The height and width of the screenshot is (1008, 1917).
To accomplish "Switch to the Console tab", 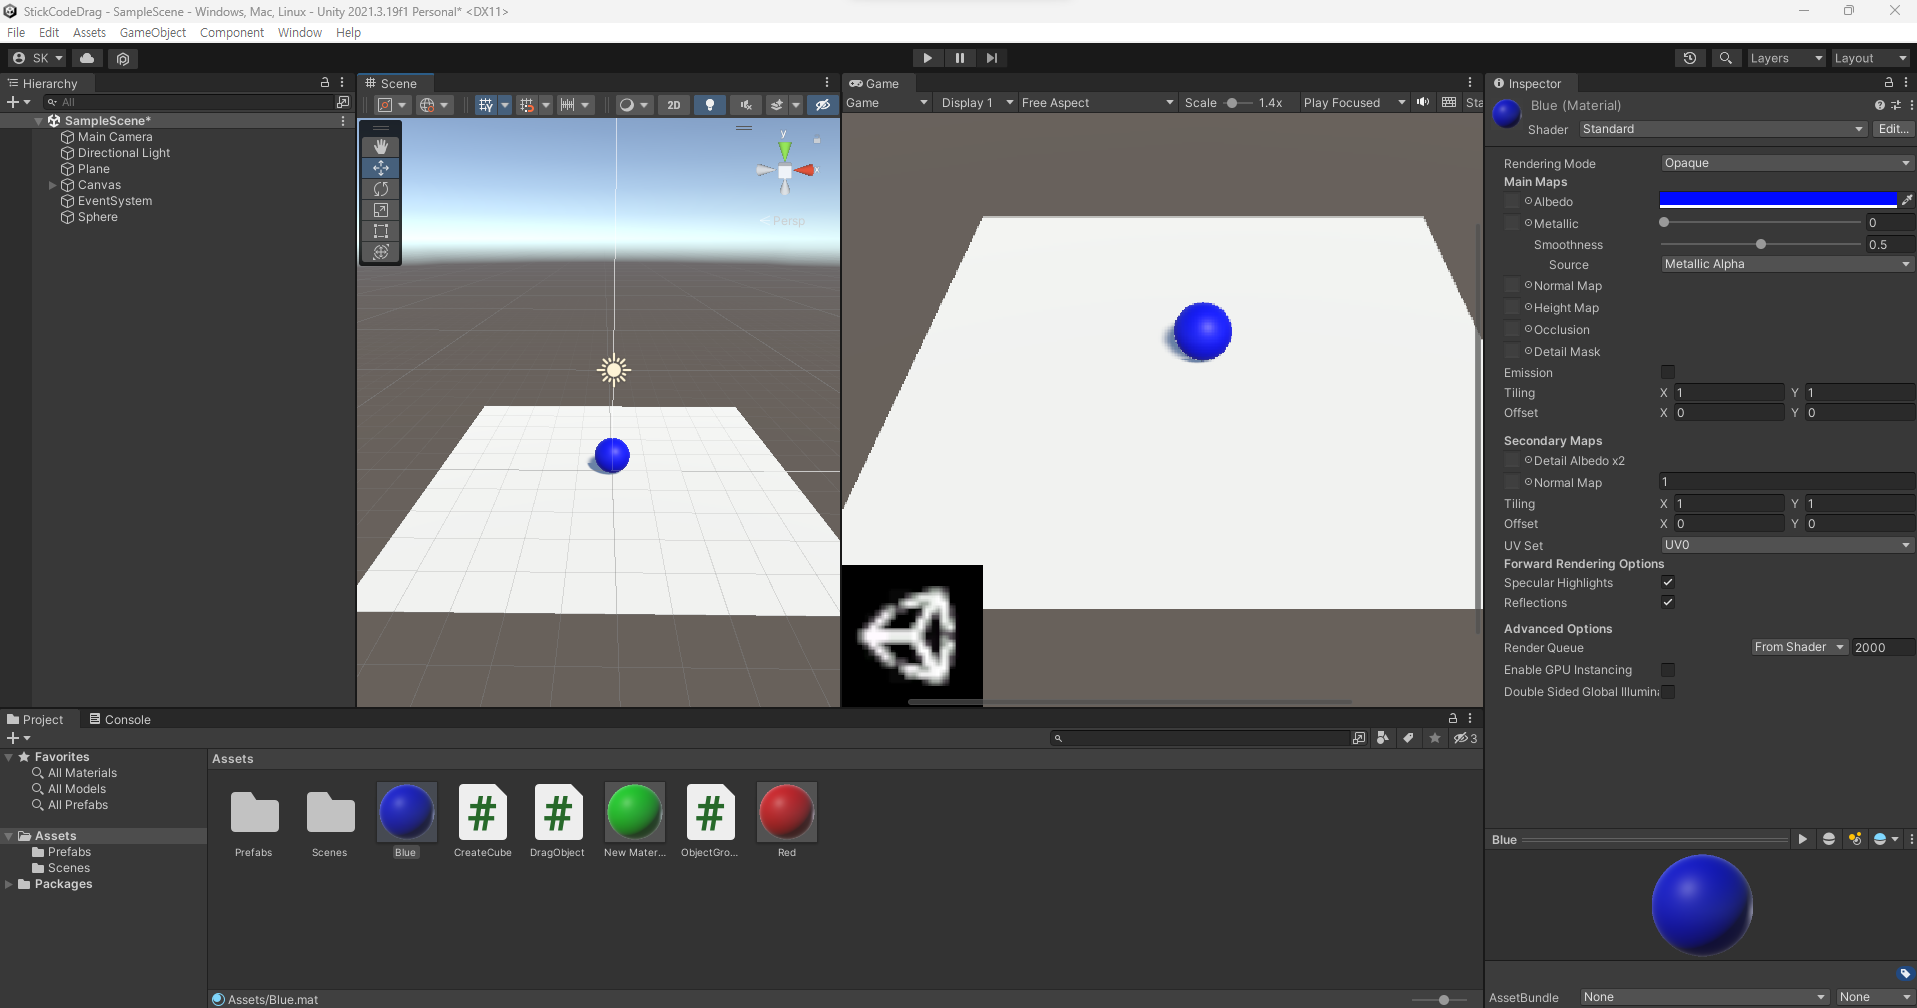I will [x=120, y=719].
